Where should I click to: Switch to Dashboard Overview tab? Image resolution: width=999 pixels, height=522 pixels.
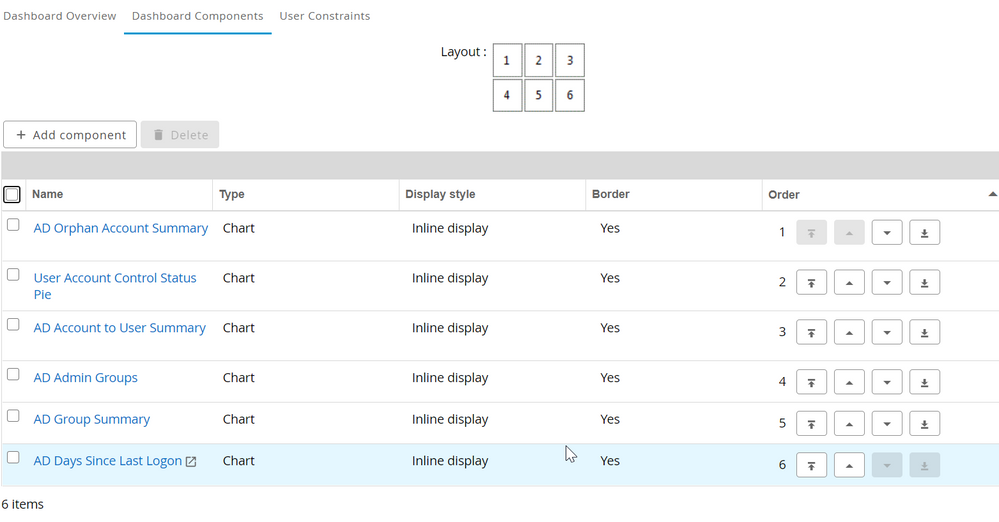point(60,16)
